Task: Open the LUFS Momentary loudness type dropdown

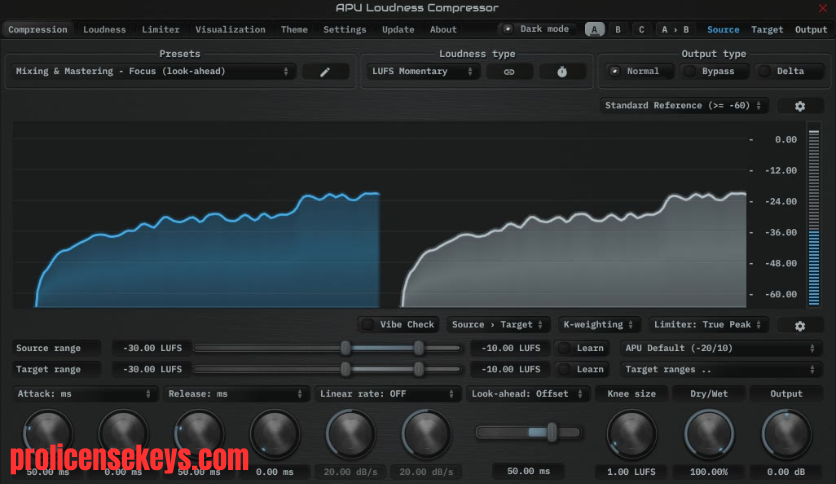Action: (x=422, y=71)
